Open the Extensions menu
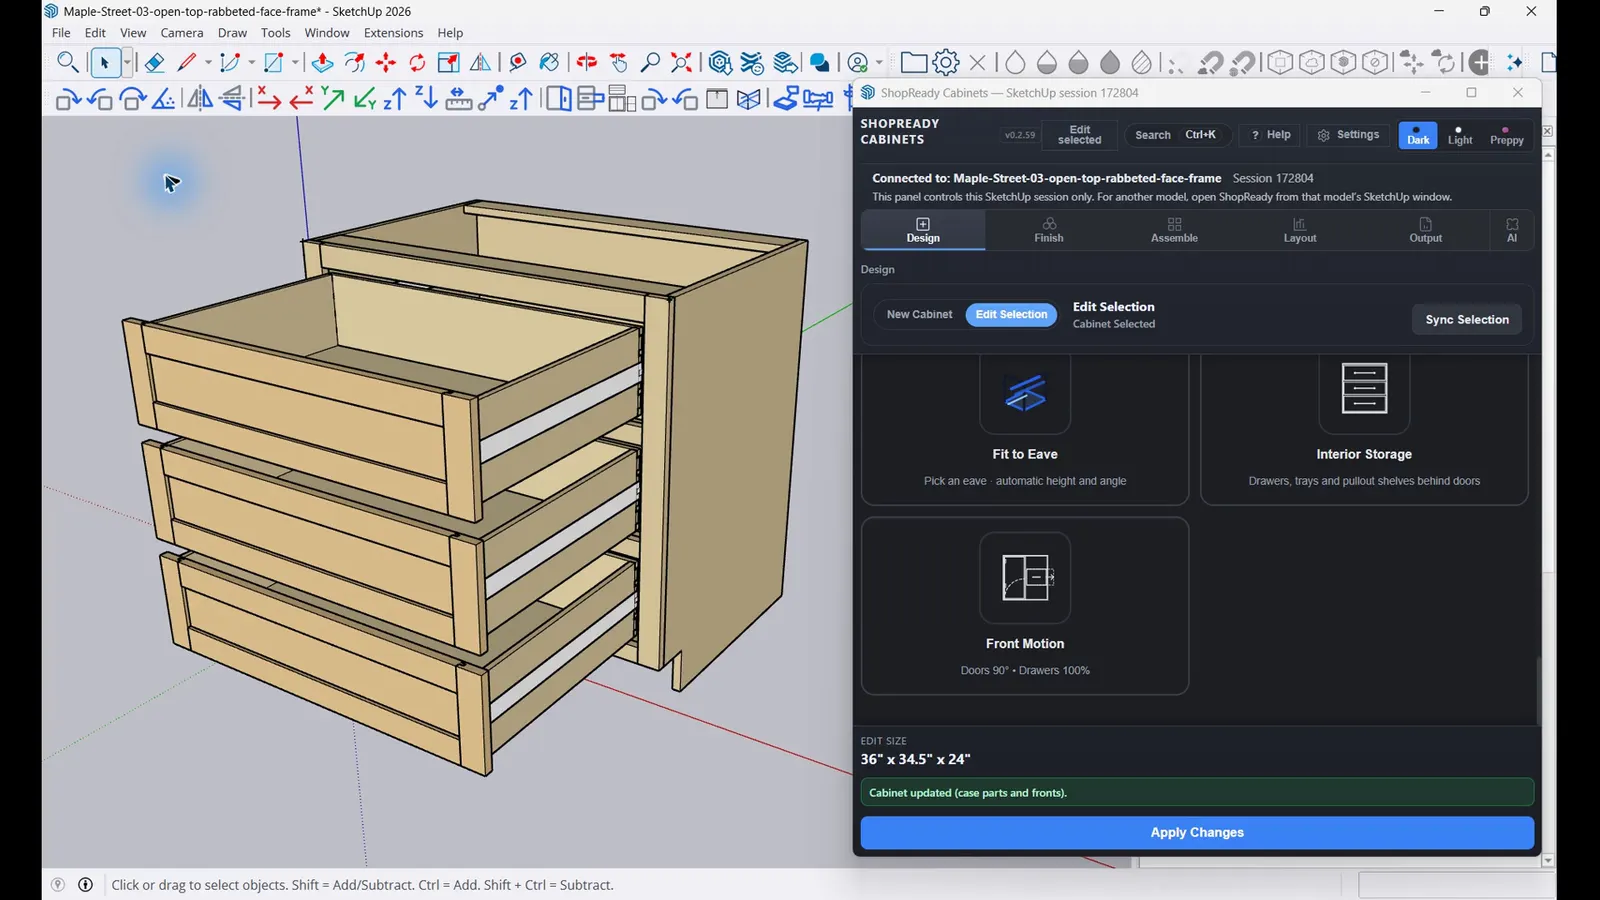 pyautogui.click(x=393, y=33)
